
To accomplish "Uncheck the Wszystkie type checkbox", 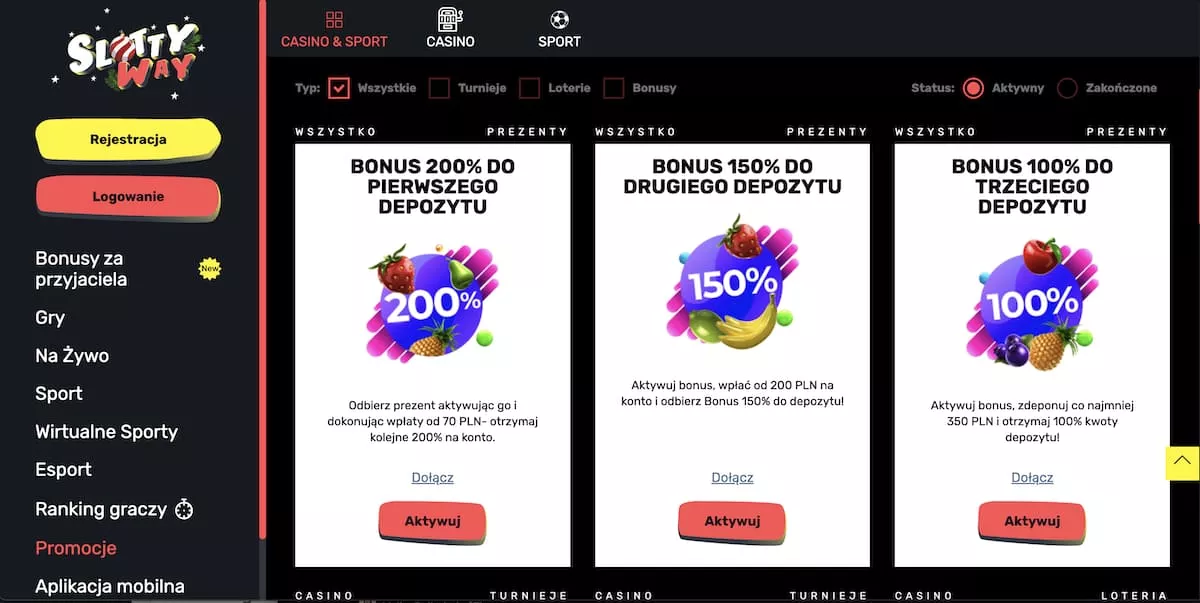I will (339, 88).
